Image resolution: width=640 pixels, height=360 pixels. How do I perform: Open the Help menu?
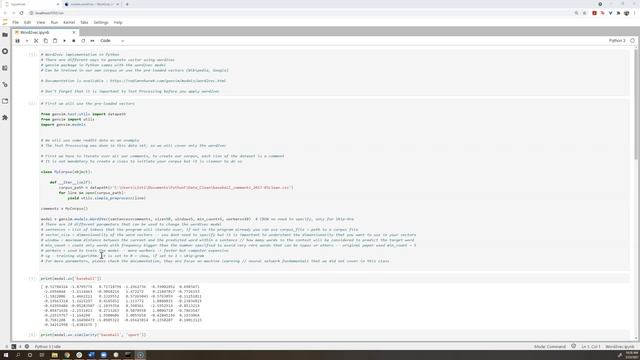pyautogui.click(x=118, y=22)
